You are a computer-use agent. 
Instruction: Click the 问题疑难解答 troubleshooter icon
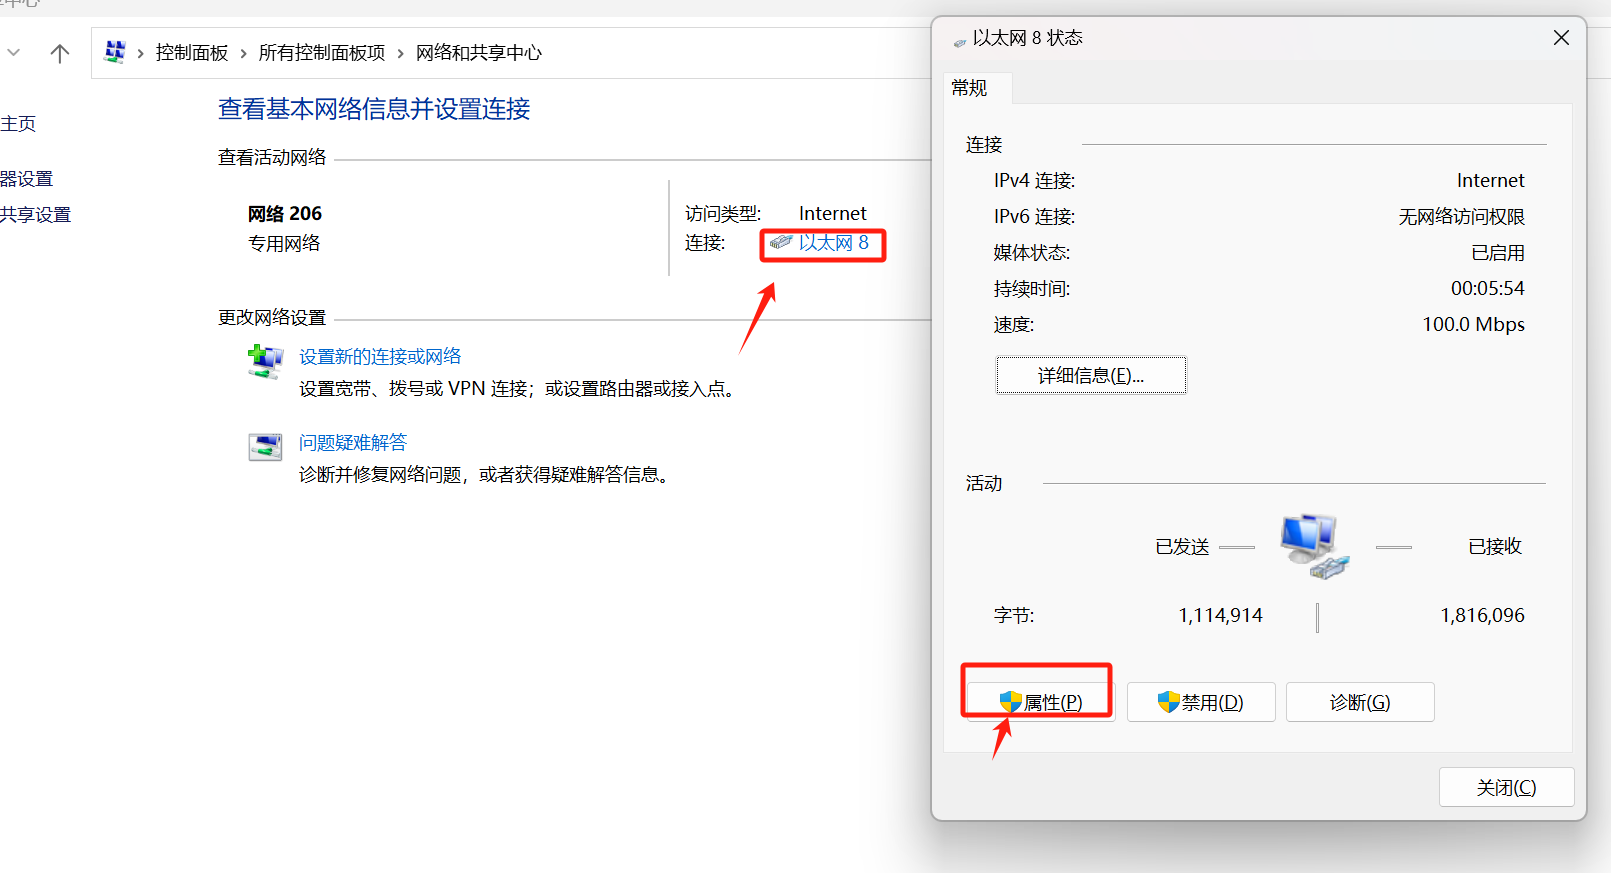(x=265, y=446)
